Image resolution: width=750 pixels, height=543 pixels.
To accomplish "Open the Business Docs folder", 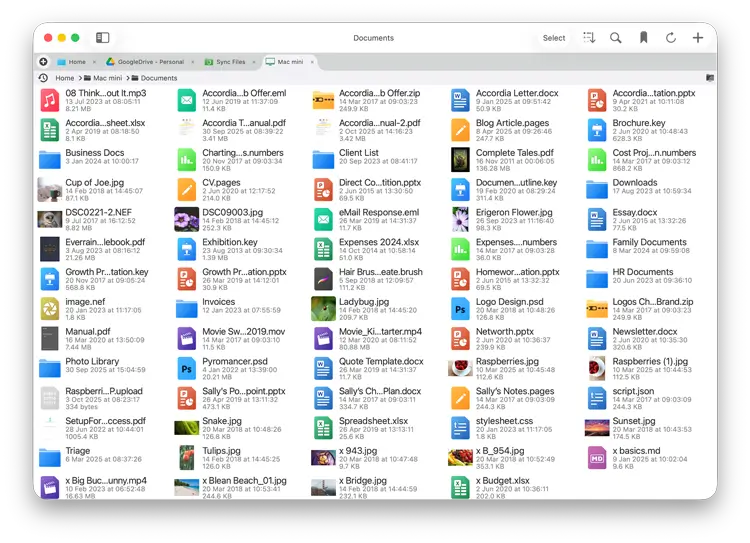I will coord(49,159).
